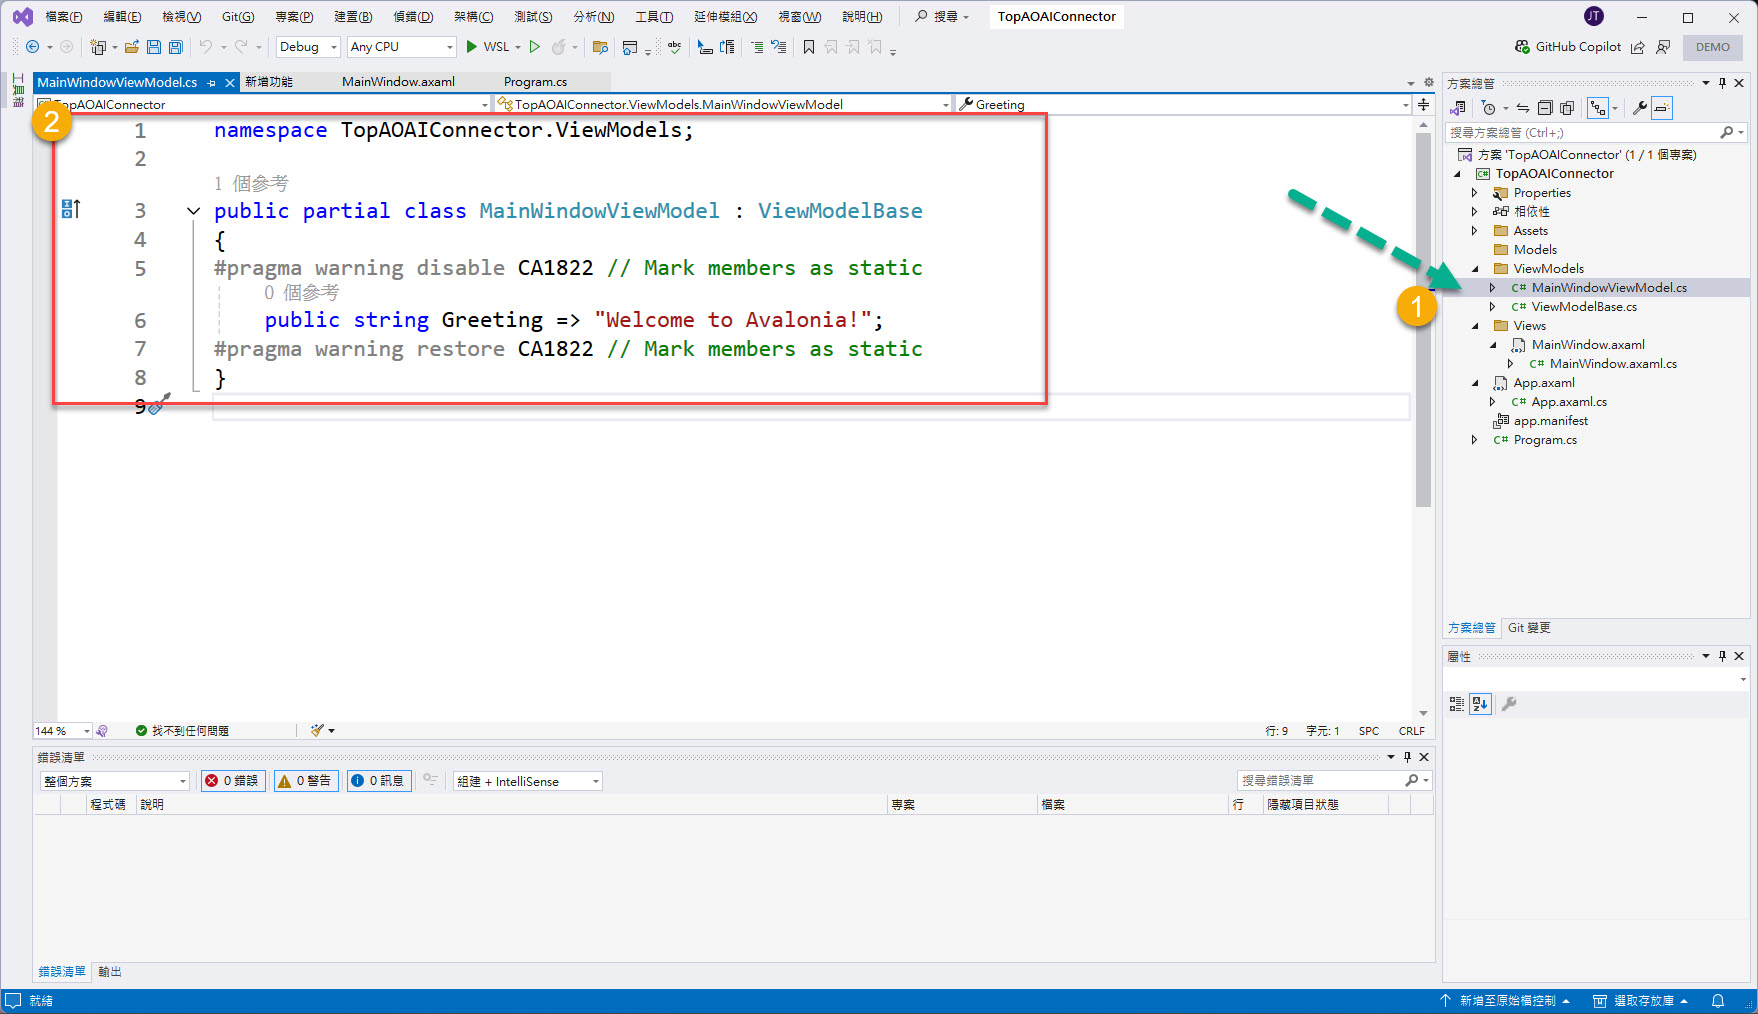Toggle Preview Selected Items in Solution Explorer toolbar

pyautogui.click(x=1662, y=108)
